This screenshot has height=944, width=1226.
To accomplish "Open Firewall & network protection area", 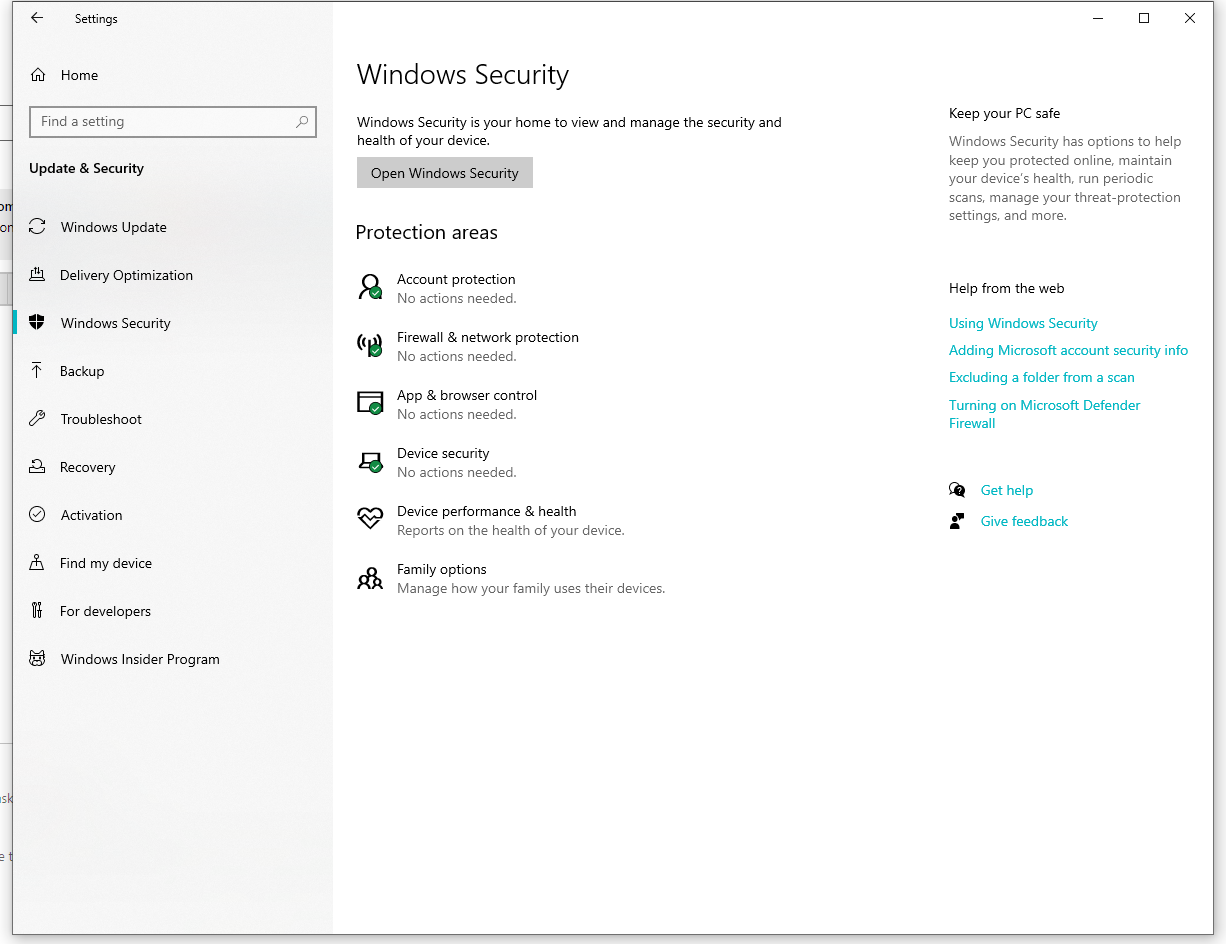I will pyautogui.click(x=468, y=346).
